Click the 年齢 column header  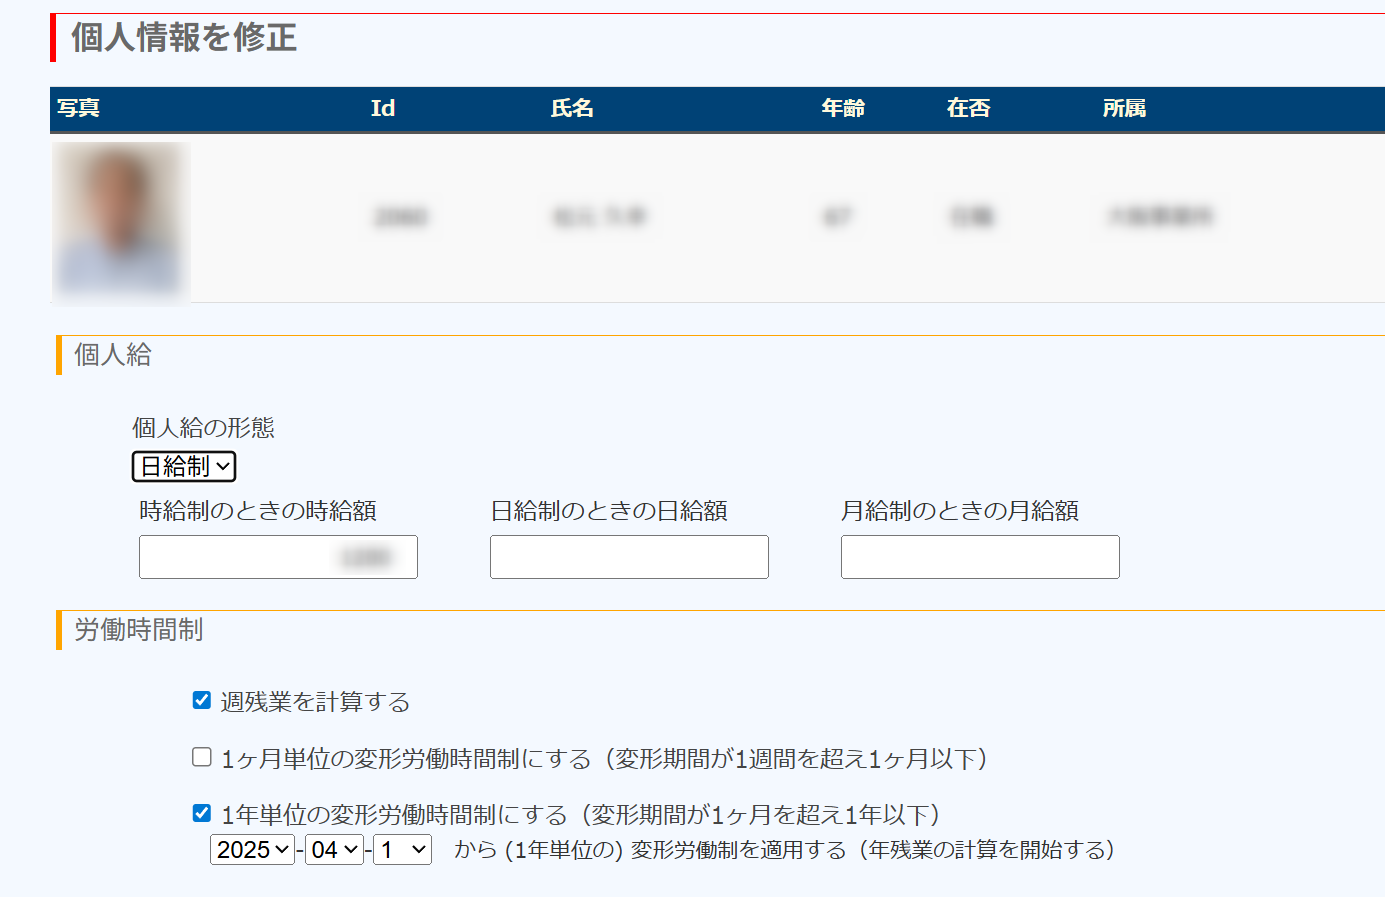842,108
